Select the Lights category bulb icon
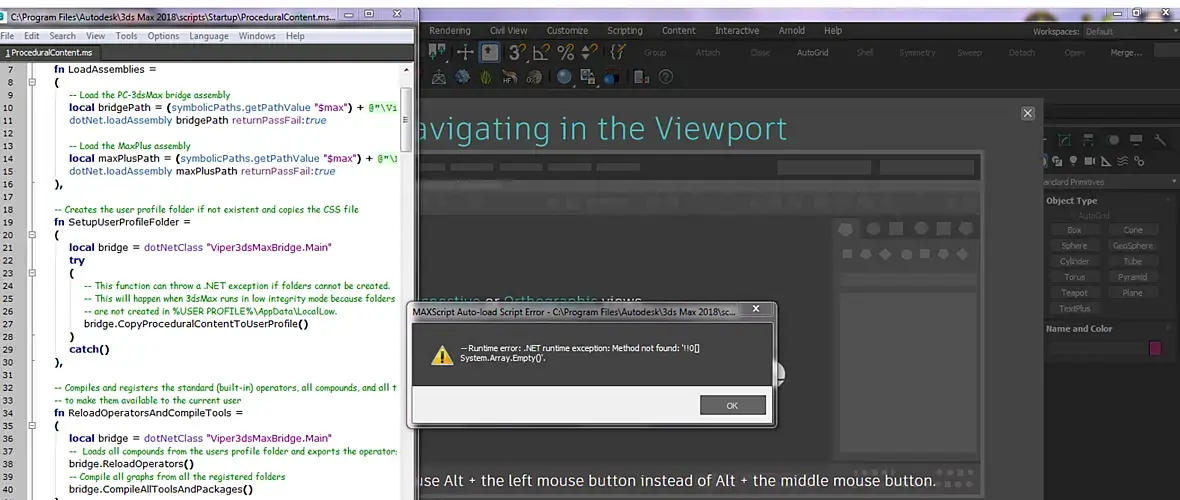This screenshot has height=500, width=1180. click(1073, 161)
